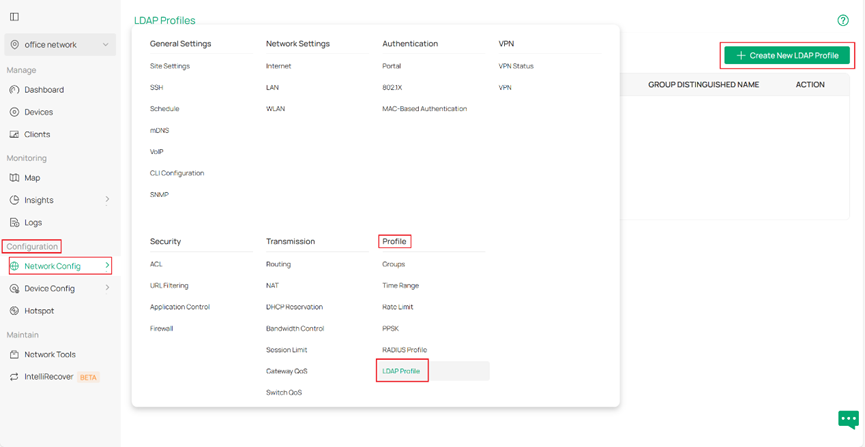Click the Device Config icon
The image size is (865, 447).
tap(14, 288)
